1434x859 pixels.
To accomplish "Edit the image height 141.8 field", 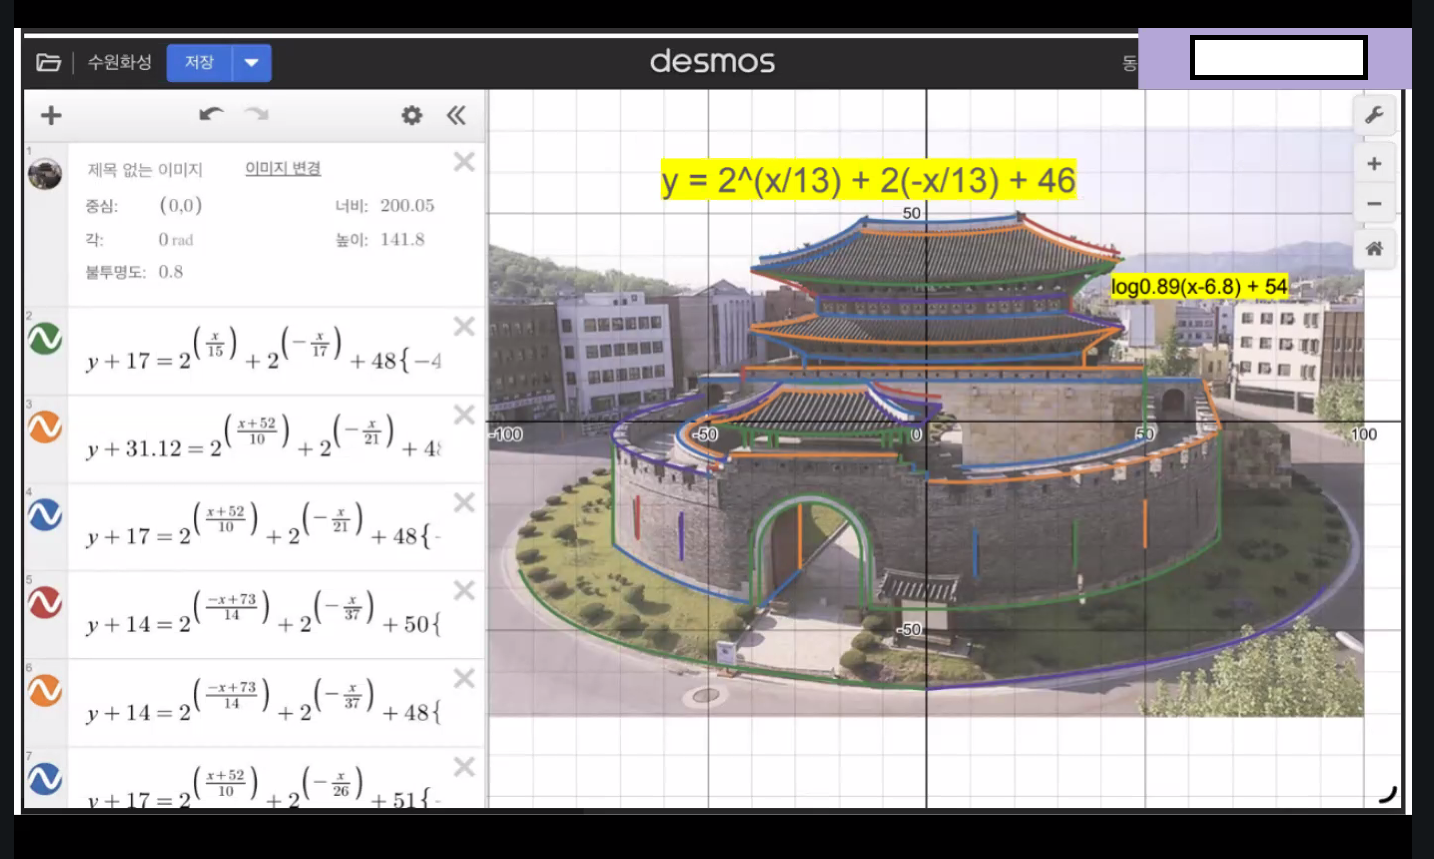I will click(402, 239).
